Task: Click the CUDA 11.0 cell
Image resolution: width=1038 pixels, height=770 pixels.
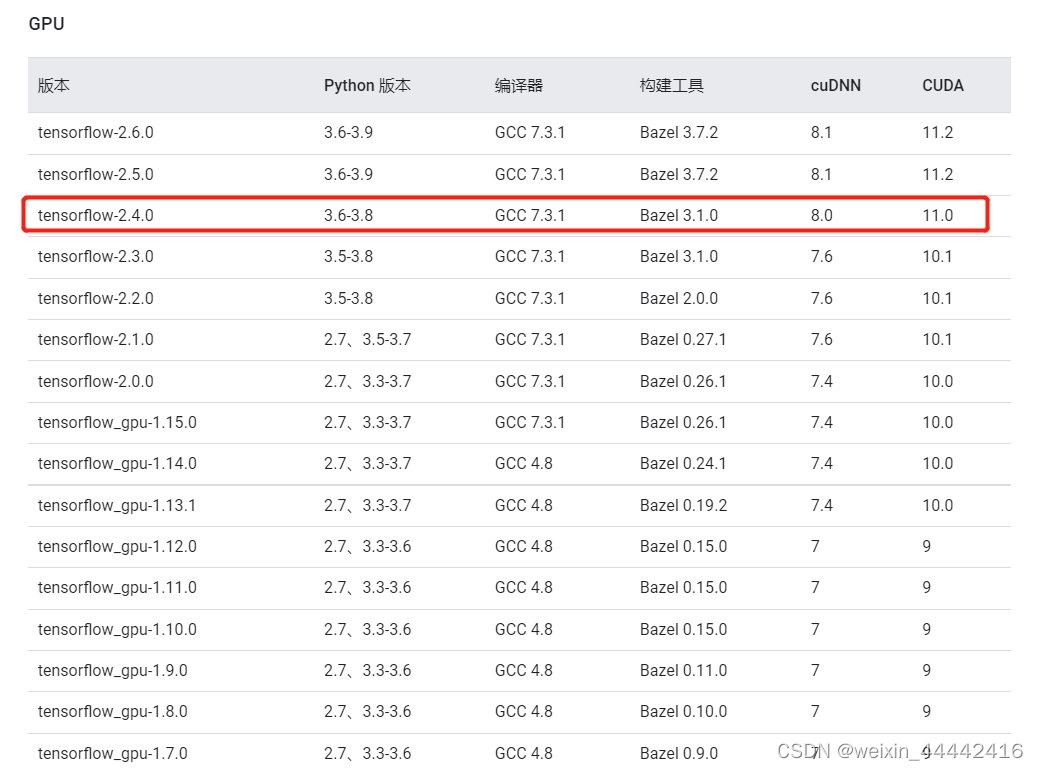Action: pos(938,215)
